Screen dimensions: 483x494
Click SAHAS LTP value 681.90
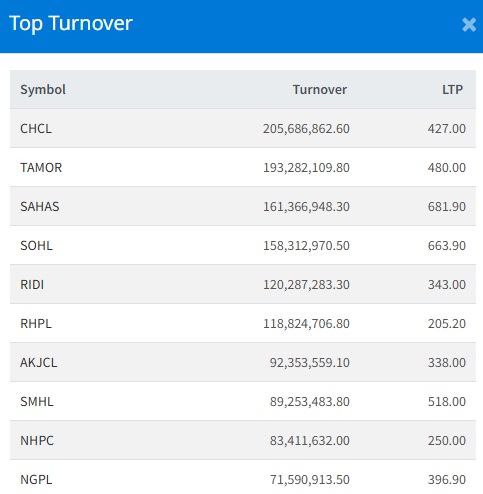pos(447,207)
